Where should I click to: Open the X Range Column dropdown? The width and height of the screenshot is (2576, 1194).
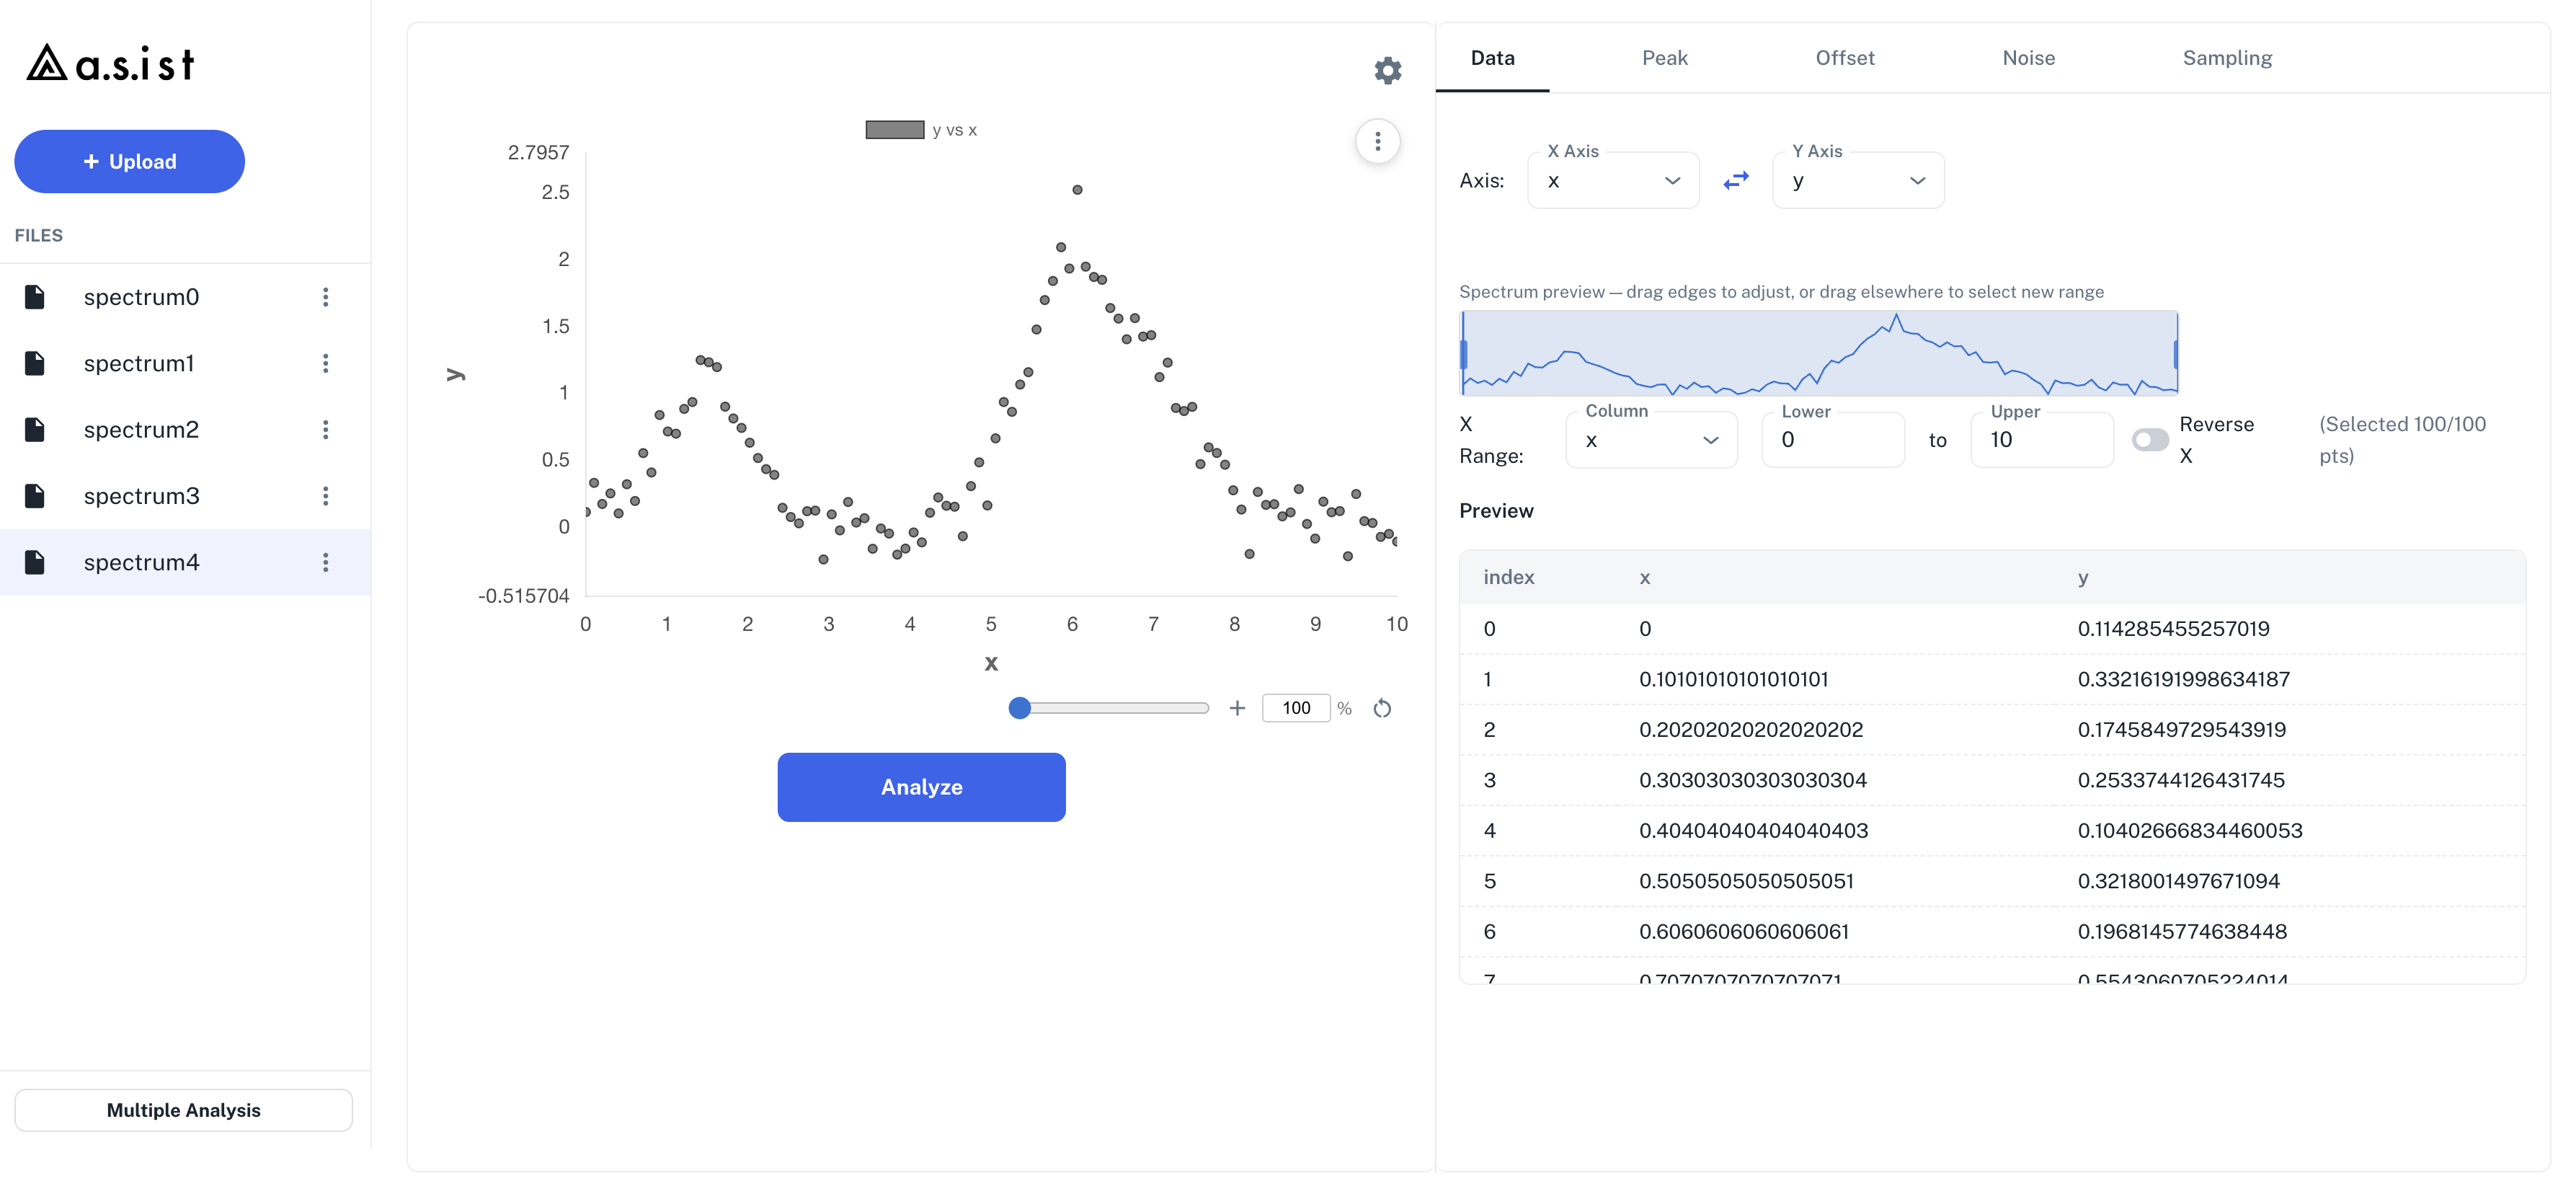(x=1651, y=440)
